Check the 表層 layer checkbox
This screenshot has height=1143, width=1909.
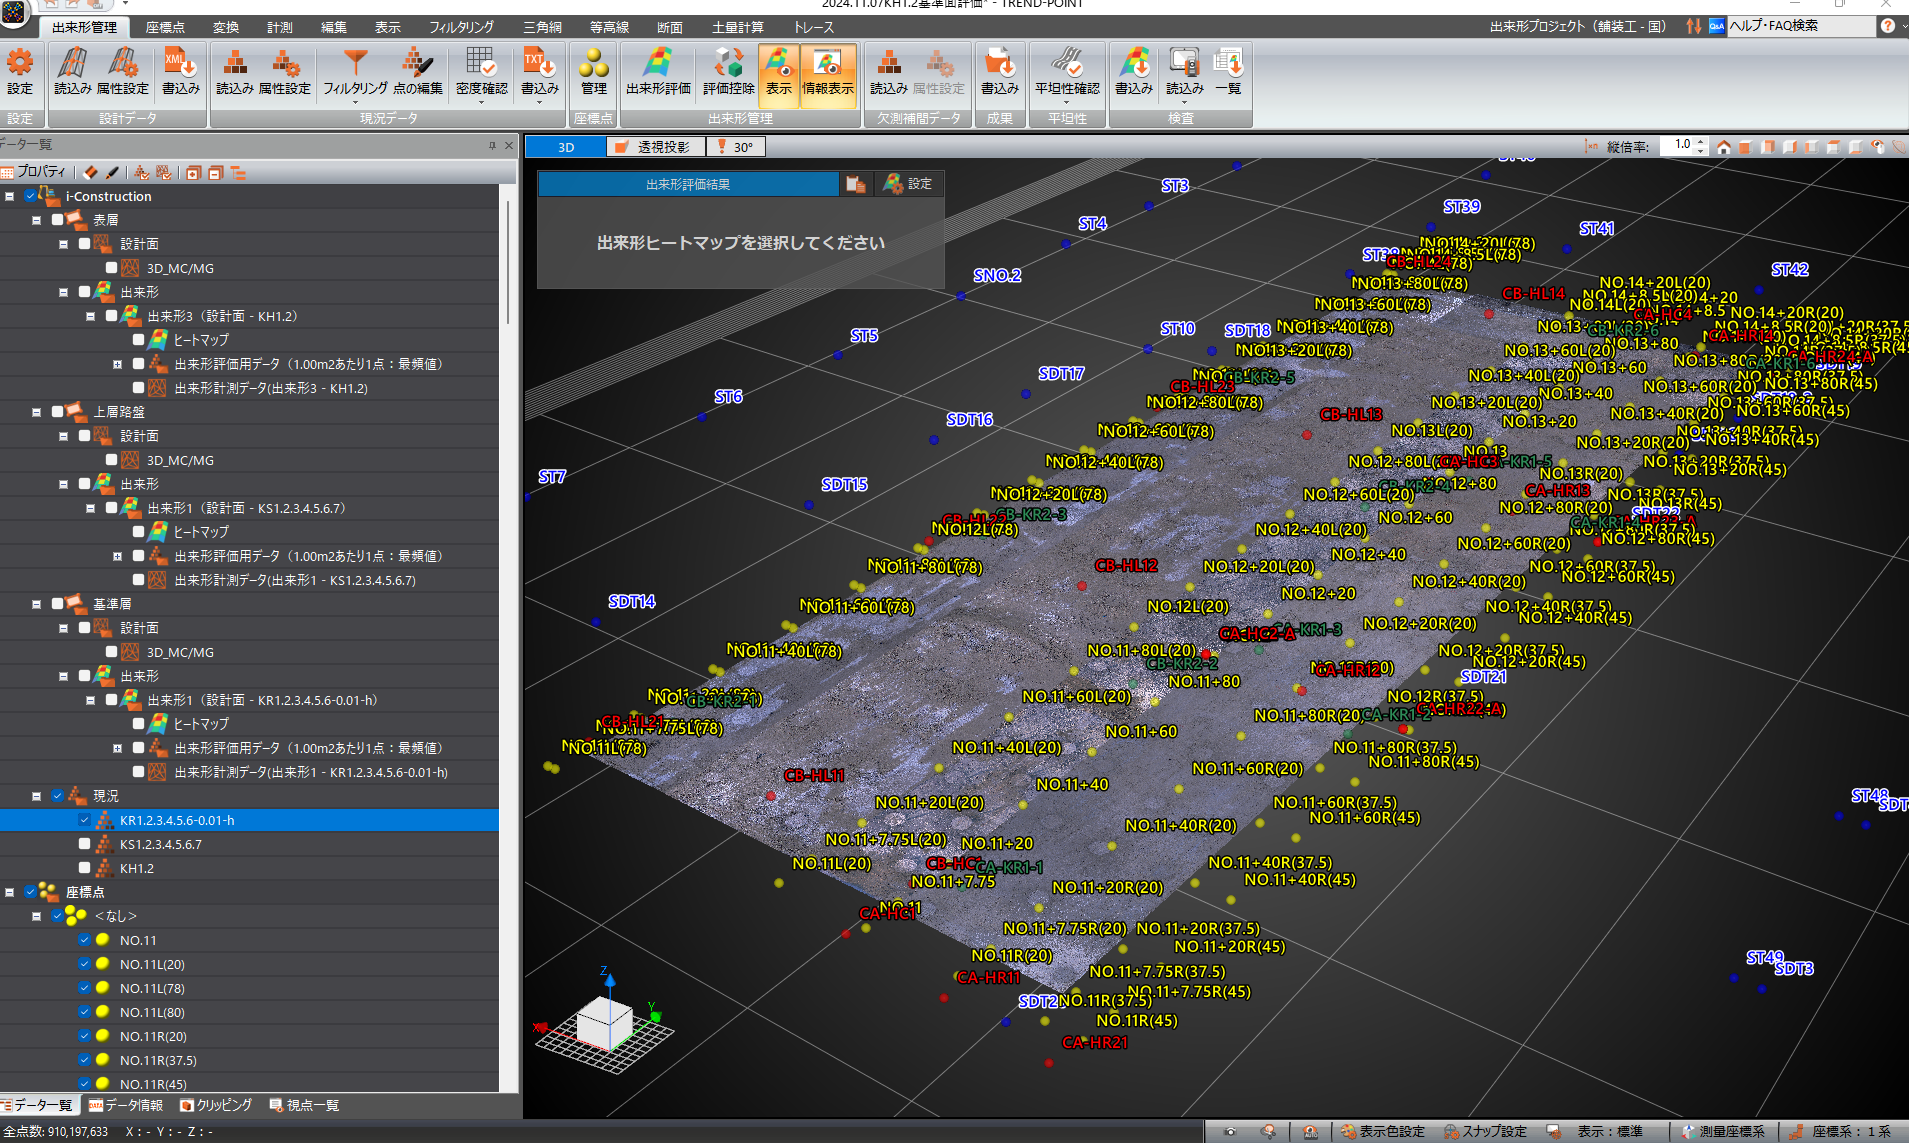pyautogui.click(x=57, y=220)
